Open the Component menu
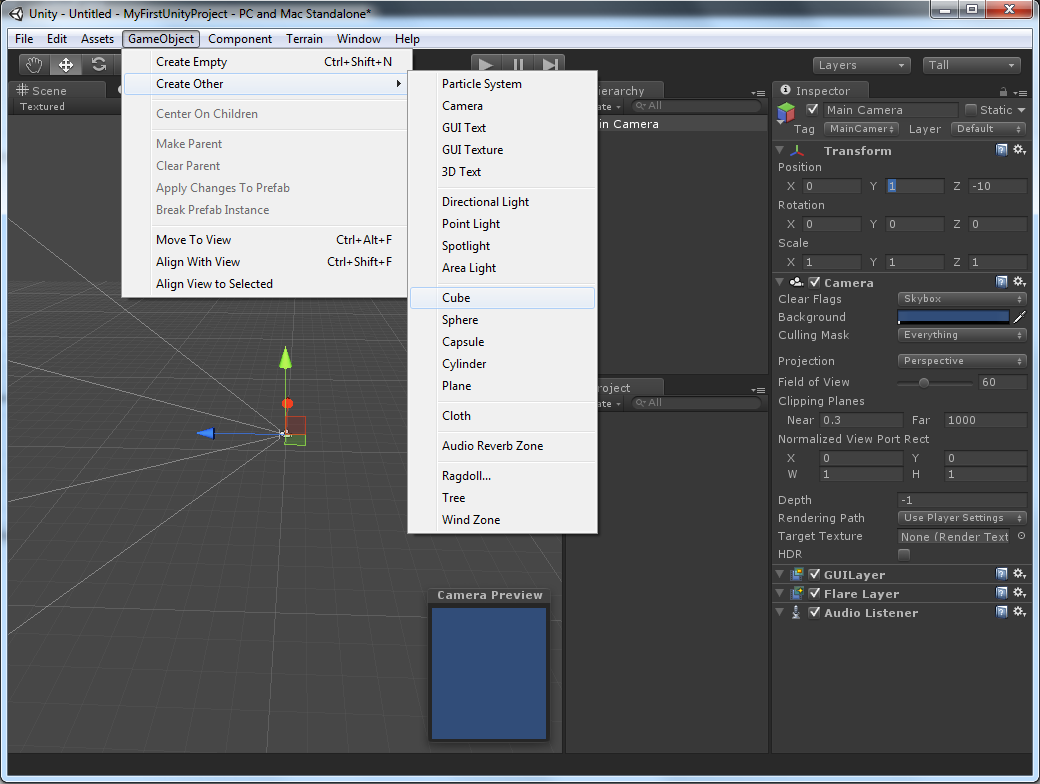Screen dimensions: 1040x784 [239, 38]
